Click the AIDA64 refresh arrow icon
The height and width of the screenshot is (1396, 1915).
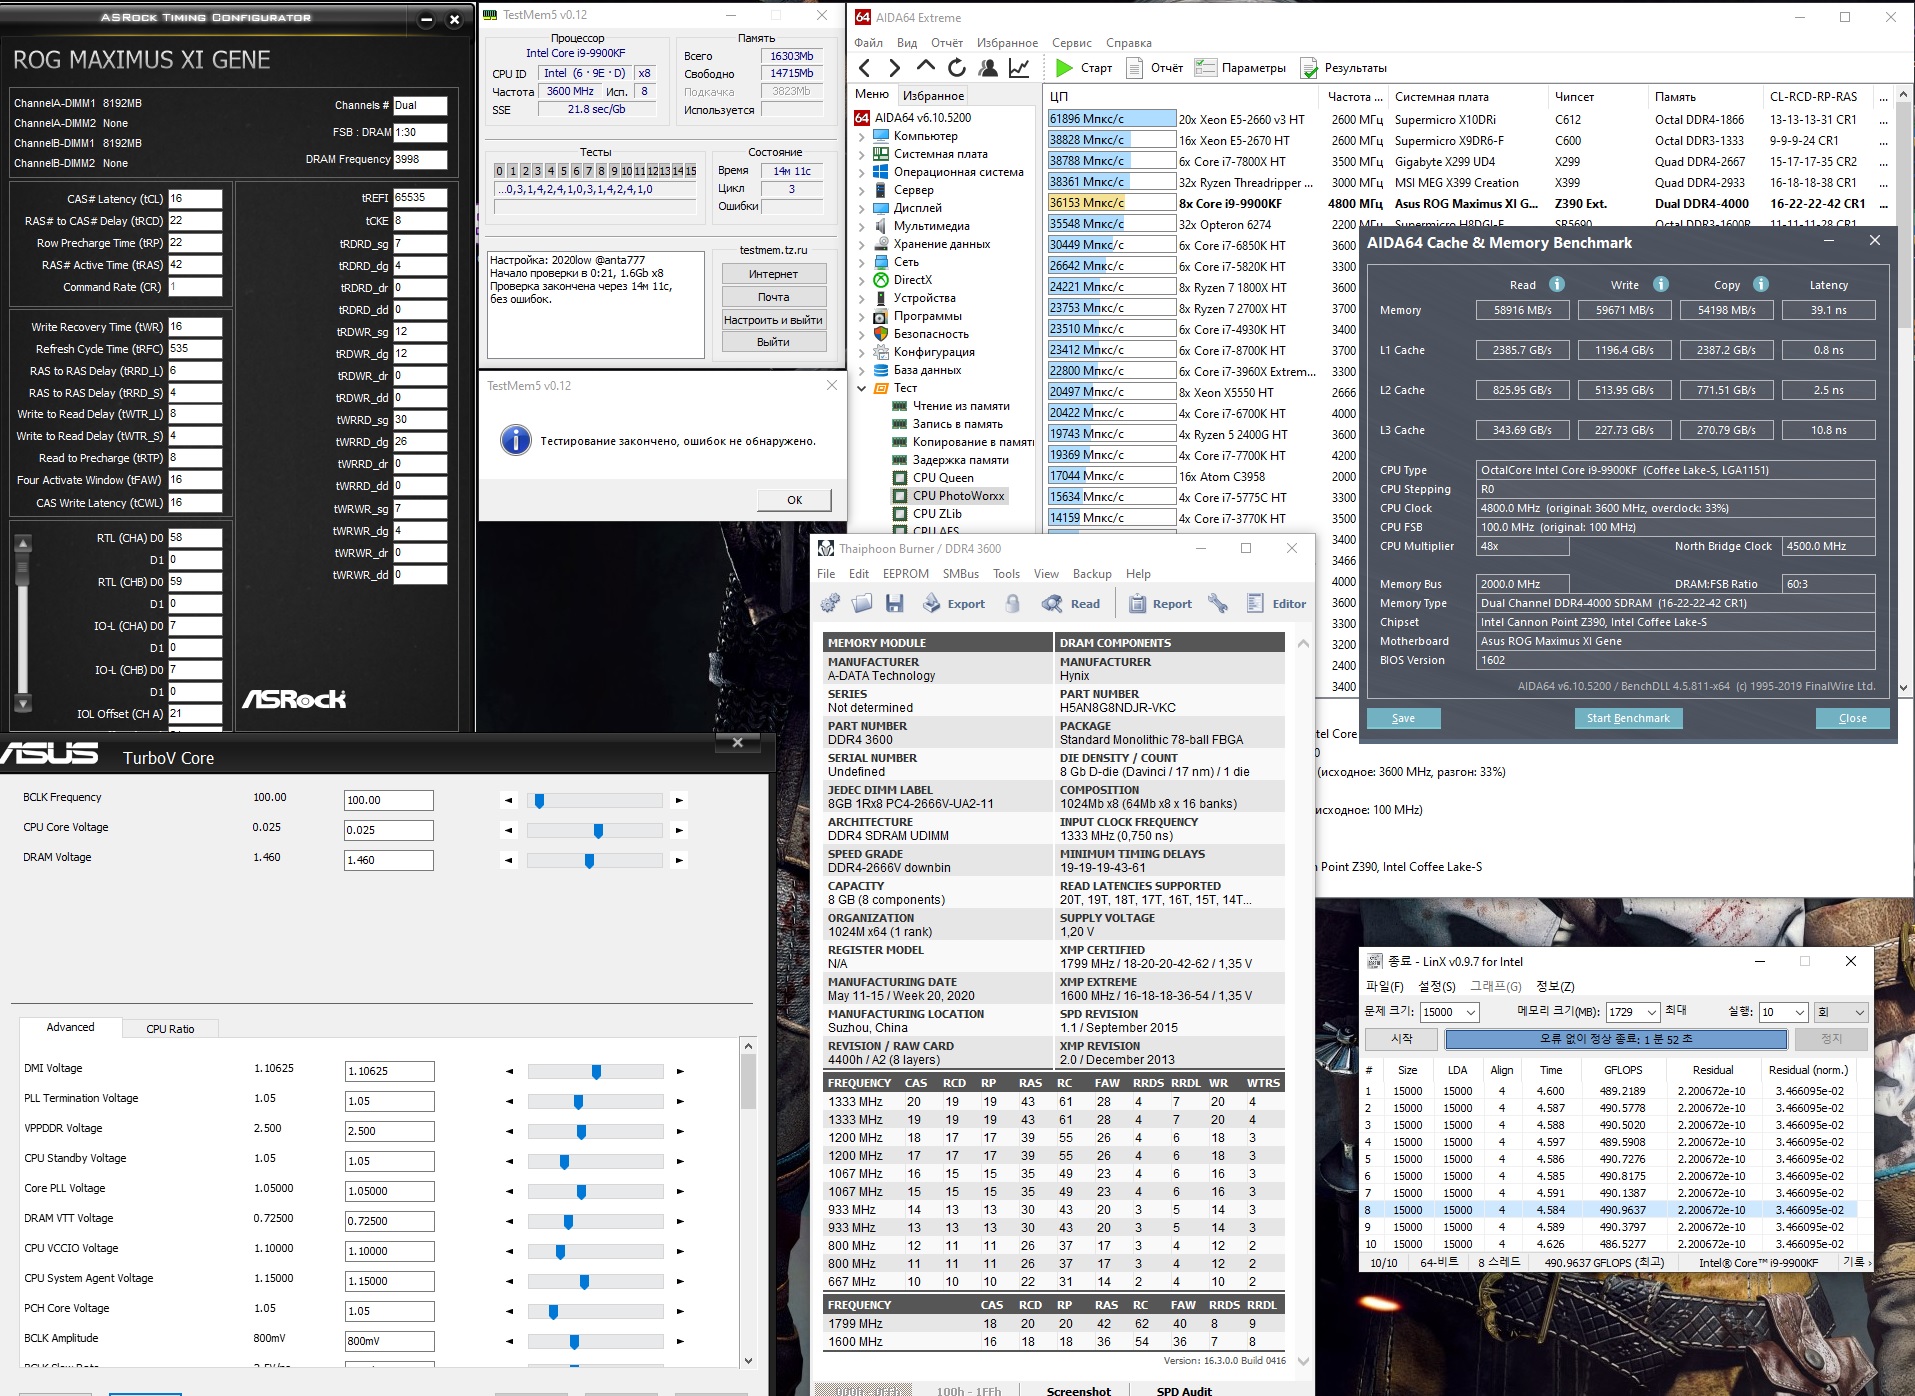[x=957, y=68]
